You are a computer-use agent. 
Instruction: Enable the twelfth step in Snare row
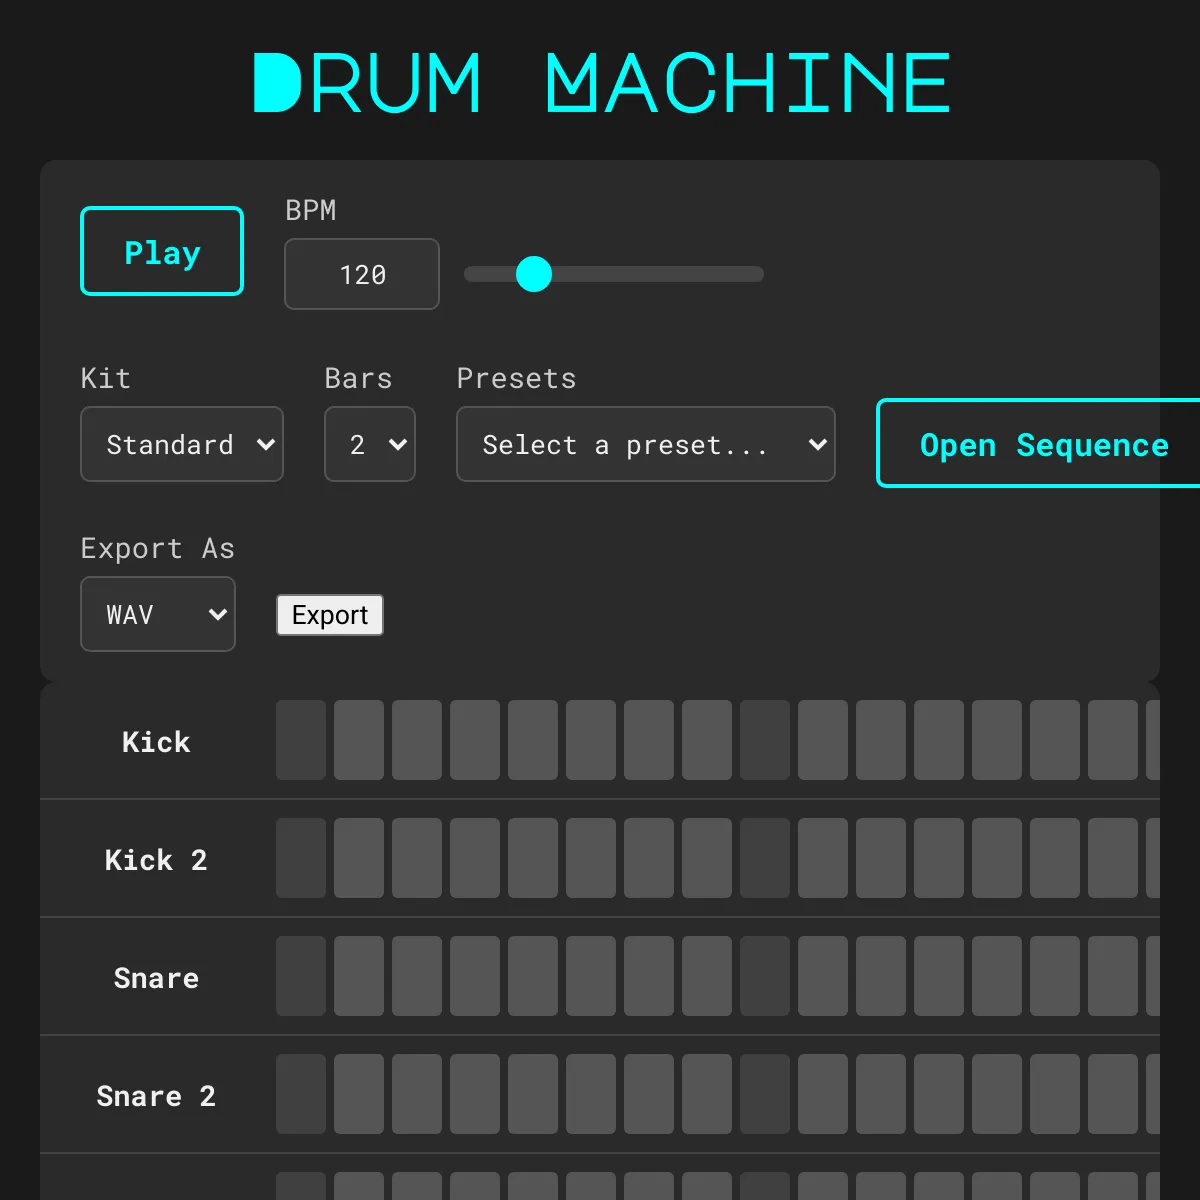click(939, 976)
